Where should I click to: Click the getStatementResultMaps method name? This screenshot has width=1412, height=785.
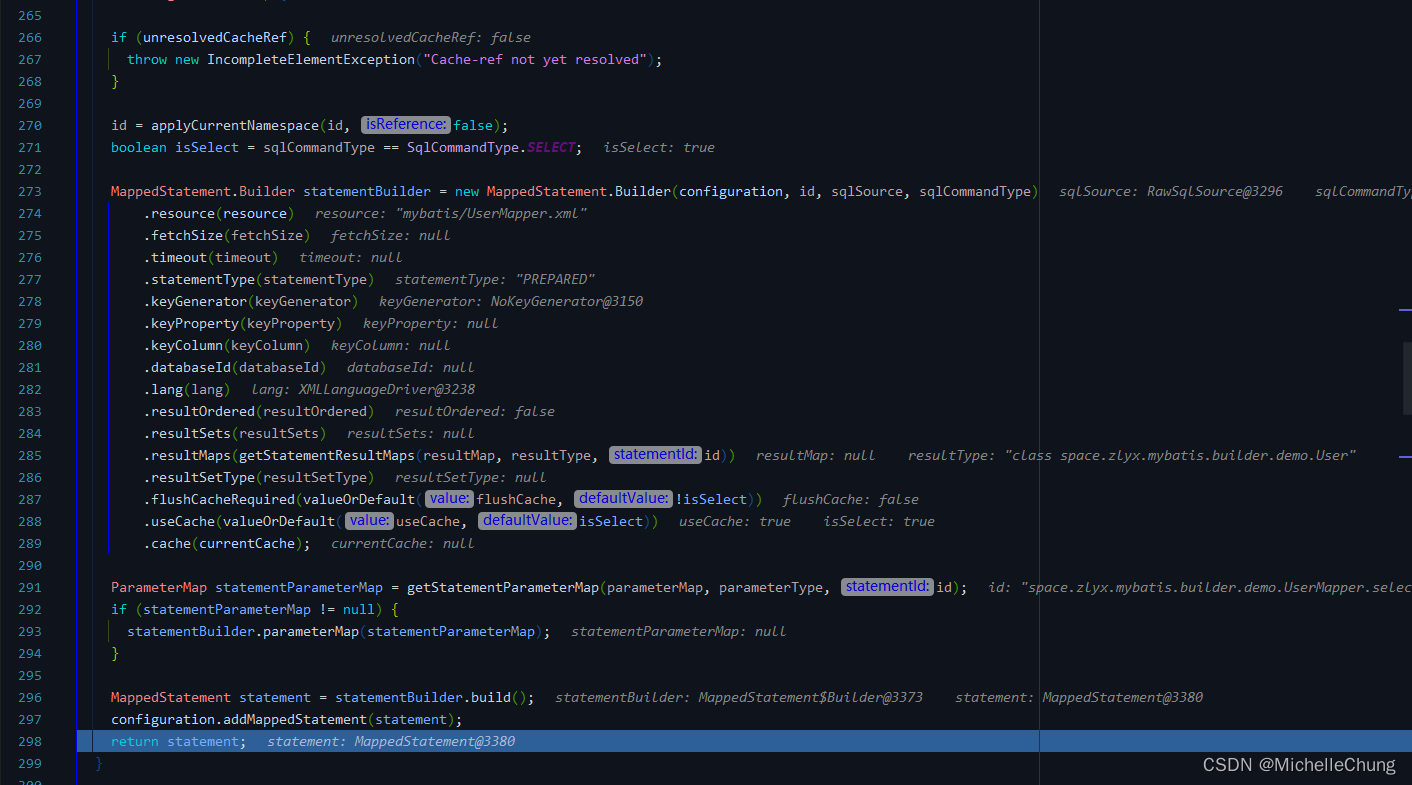326,455
